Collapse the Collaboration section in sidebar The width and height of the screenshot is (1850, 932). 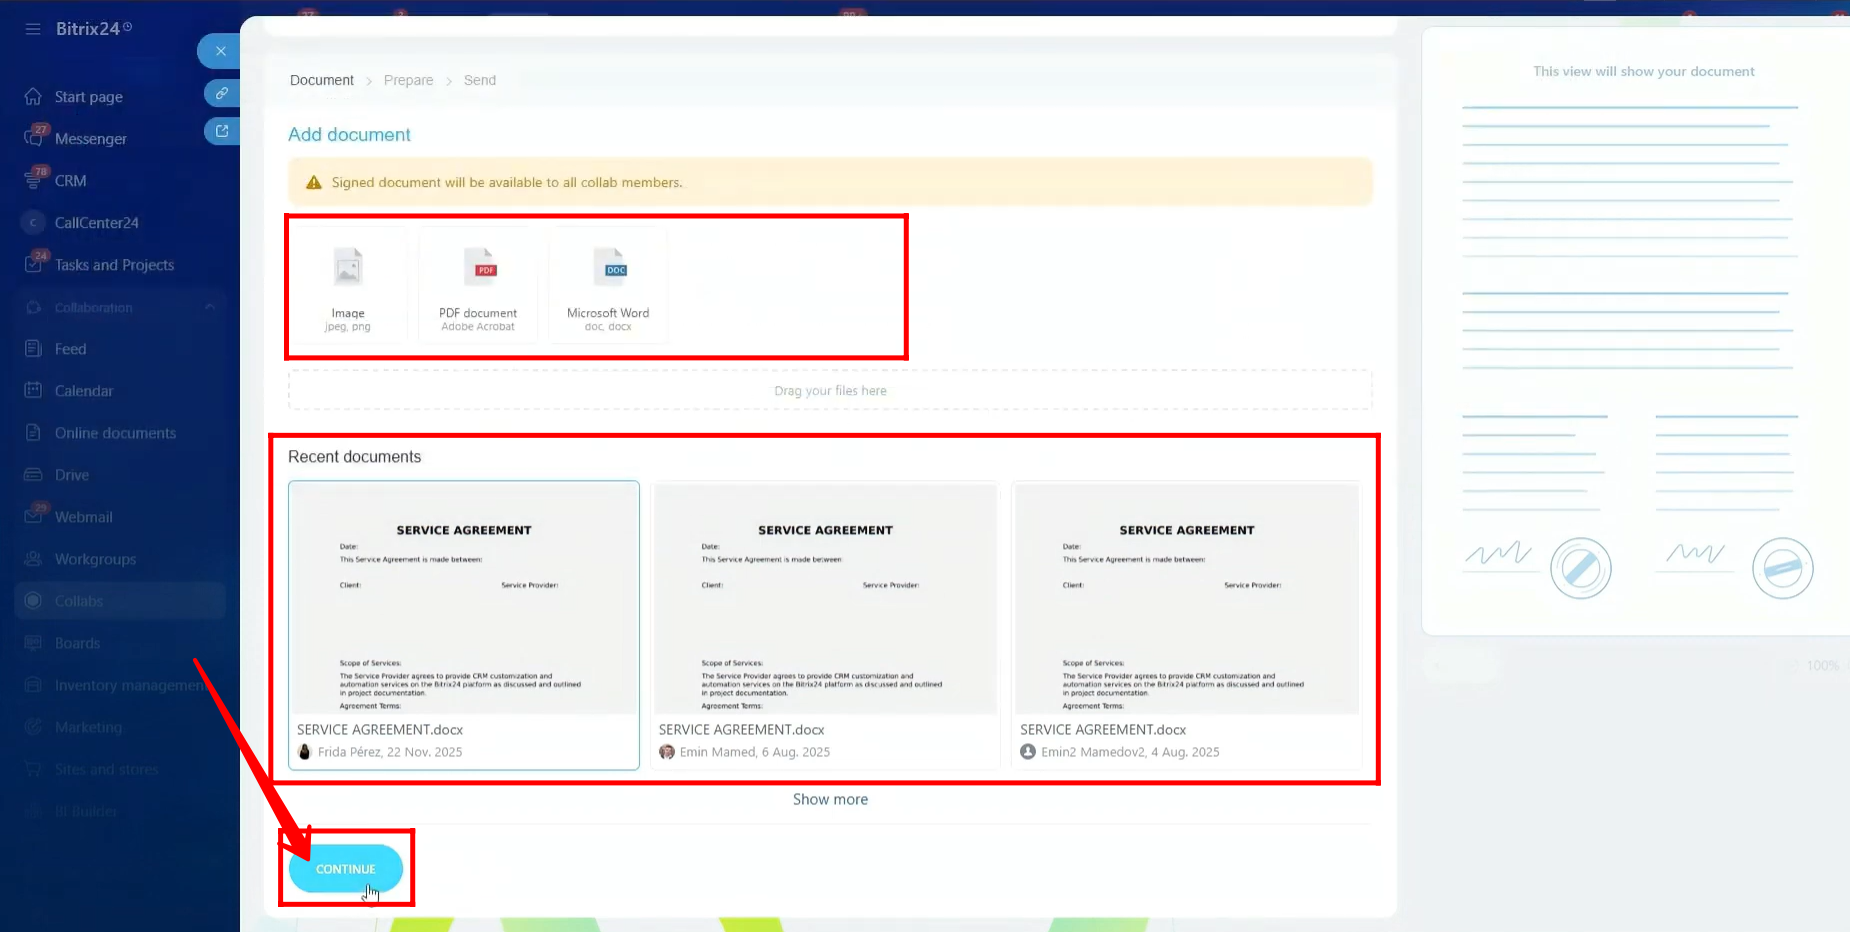tap(210, 307)
